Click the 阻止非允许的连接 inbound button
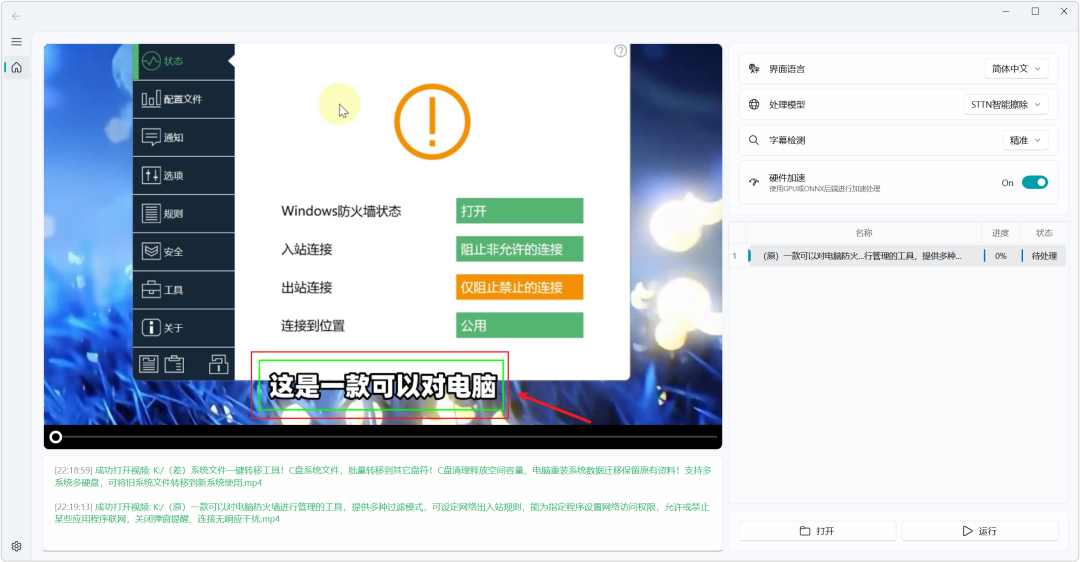This screenshot has width=1080, height=562. tap(519, 249)
